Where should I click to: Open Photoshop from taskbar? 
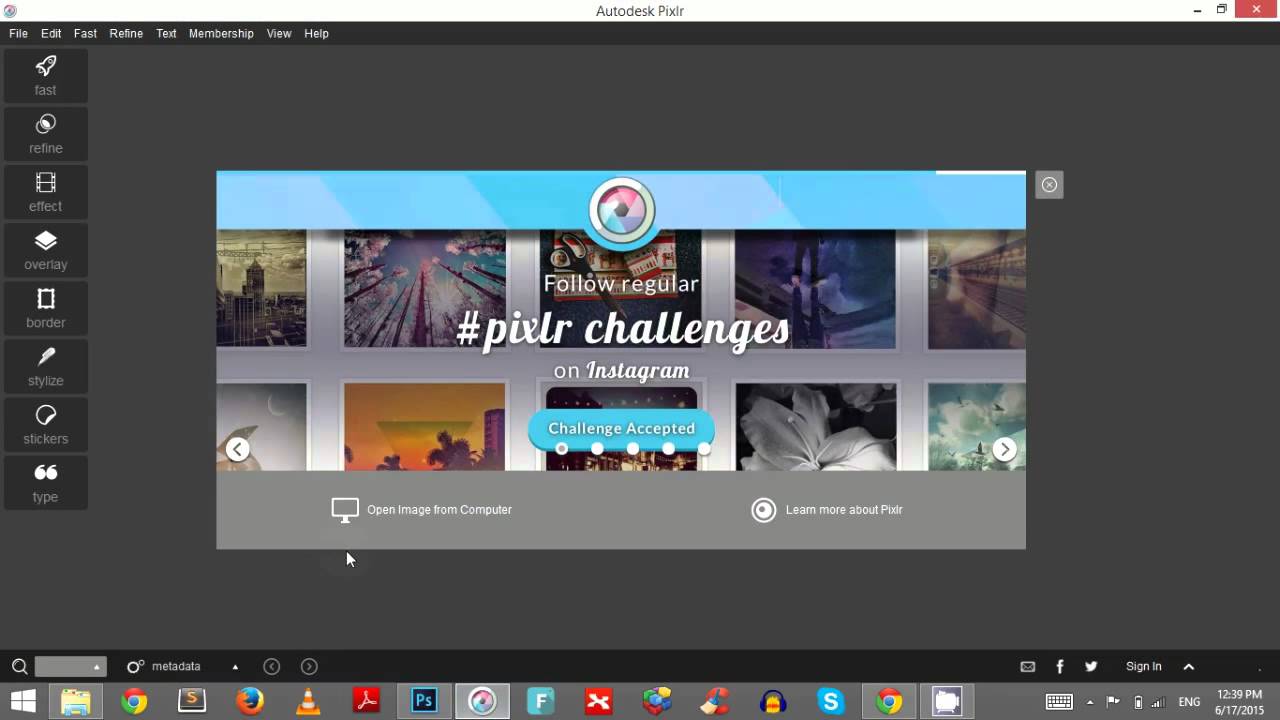pos(424,702)
